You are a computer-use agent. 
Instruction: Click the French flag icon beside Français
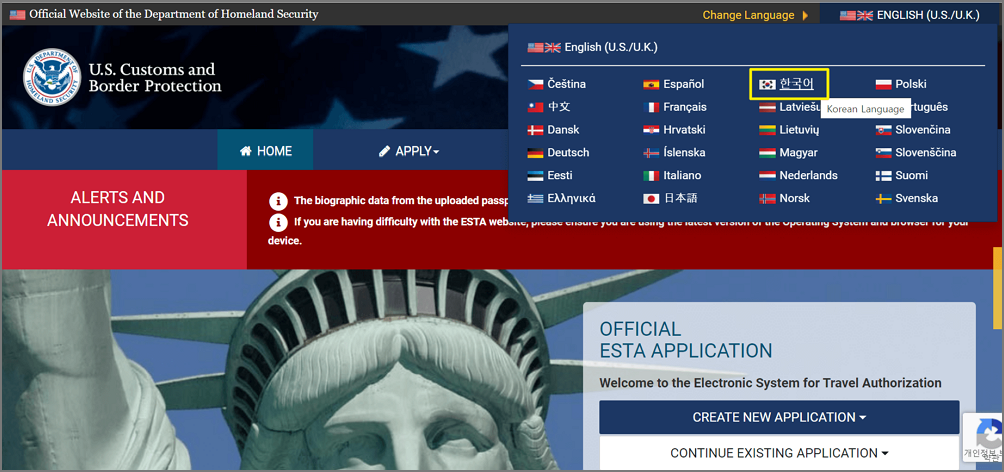tap(651, 108)
